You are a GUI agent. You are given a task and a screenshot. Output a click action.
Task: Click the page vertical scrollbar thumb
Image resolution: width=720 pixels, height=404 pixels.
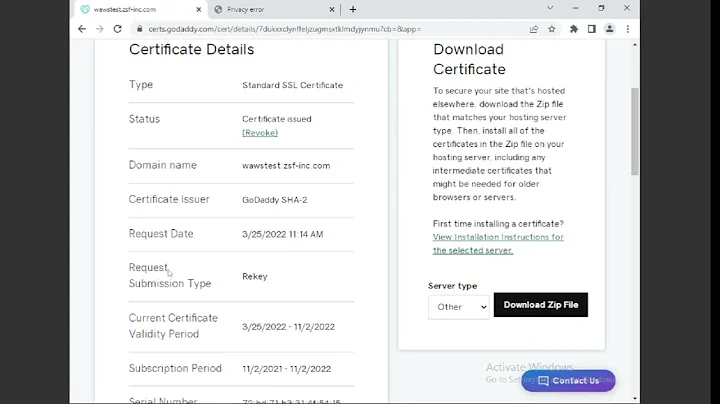coord(635,131)
